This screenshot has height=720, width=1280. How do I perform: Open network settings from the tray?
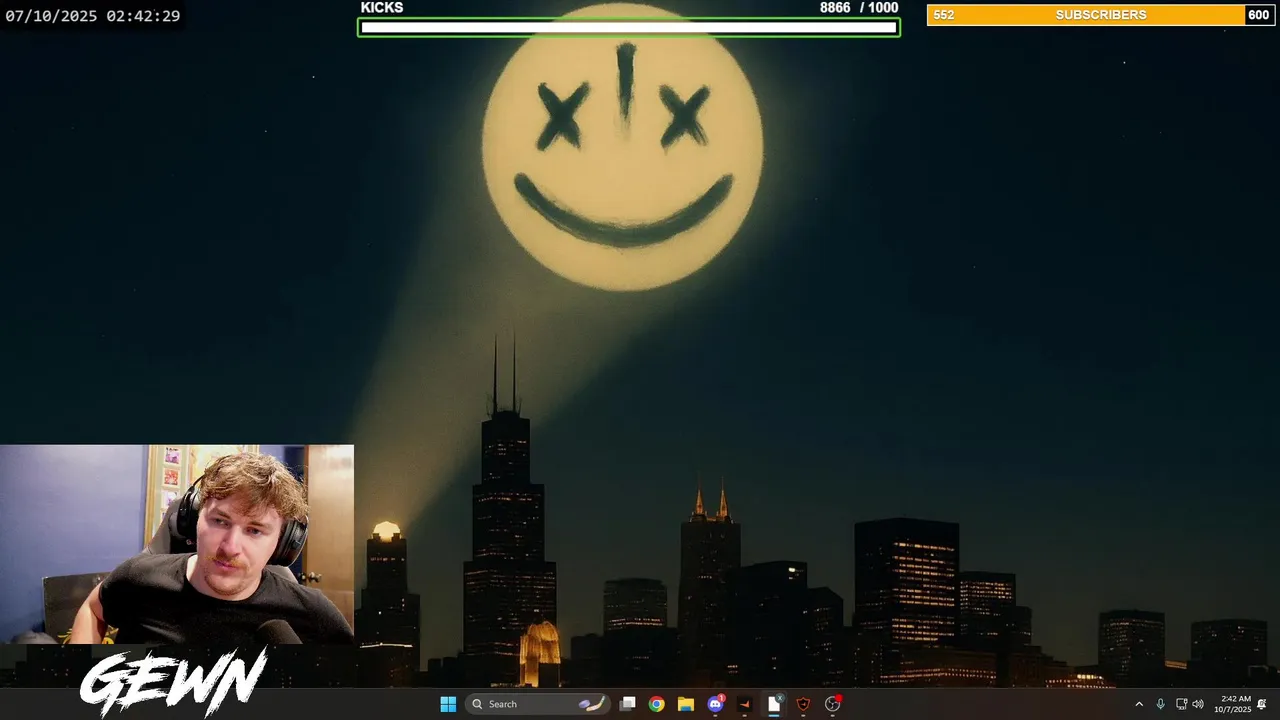(1181, 704)
